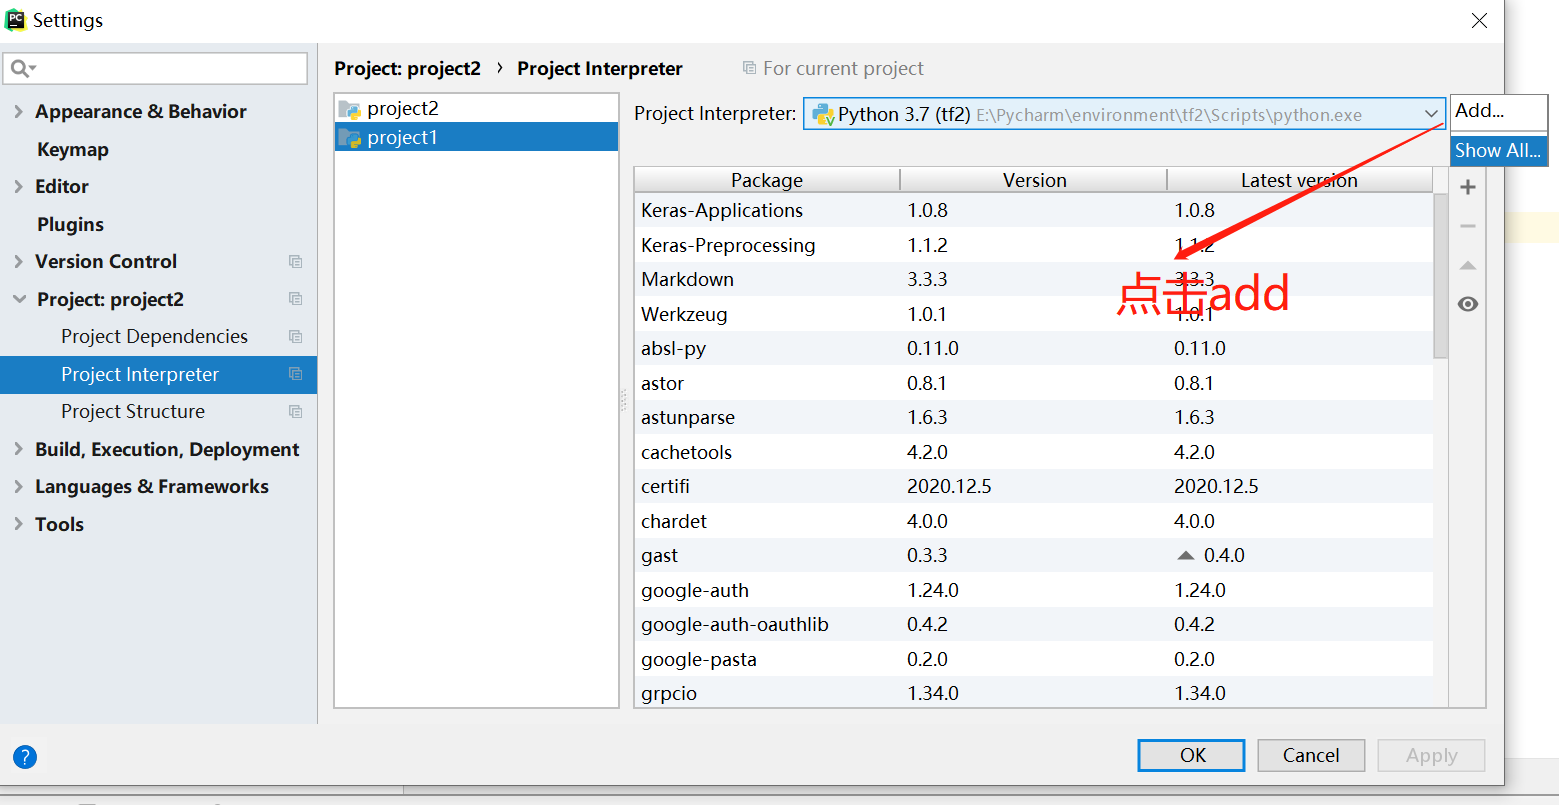
Task: Install a new package with the plus icon
Action: pyautogui.click(x=1467, y=186)
